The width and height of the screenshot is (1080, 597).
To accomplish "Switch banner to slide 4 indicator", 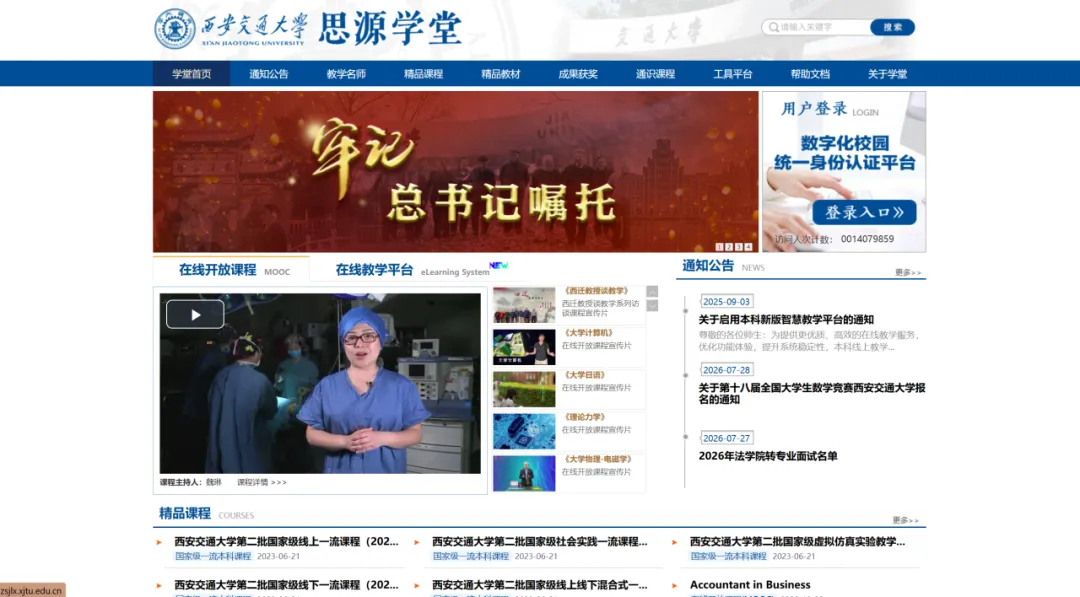I will point(748,247).
